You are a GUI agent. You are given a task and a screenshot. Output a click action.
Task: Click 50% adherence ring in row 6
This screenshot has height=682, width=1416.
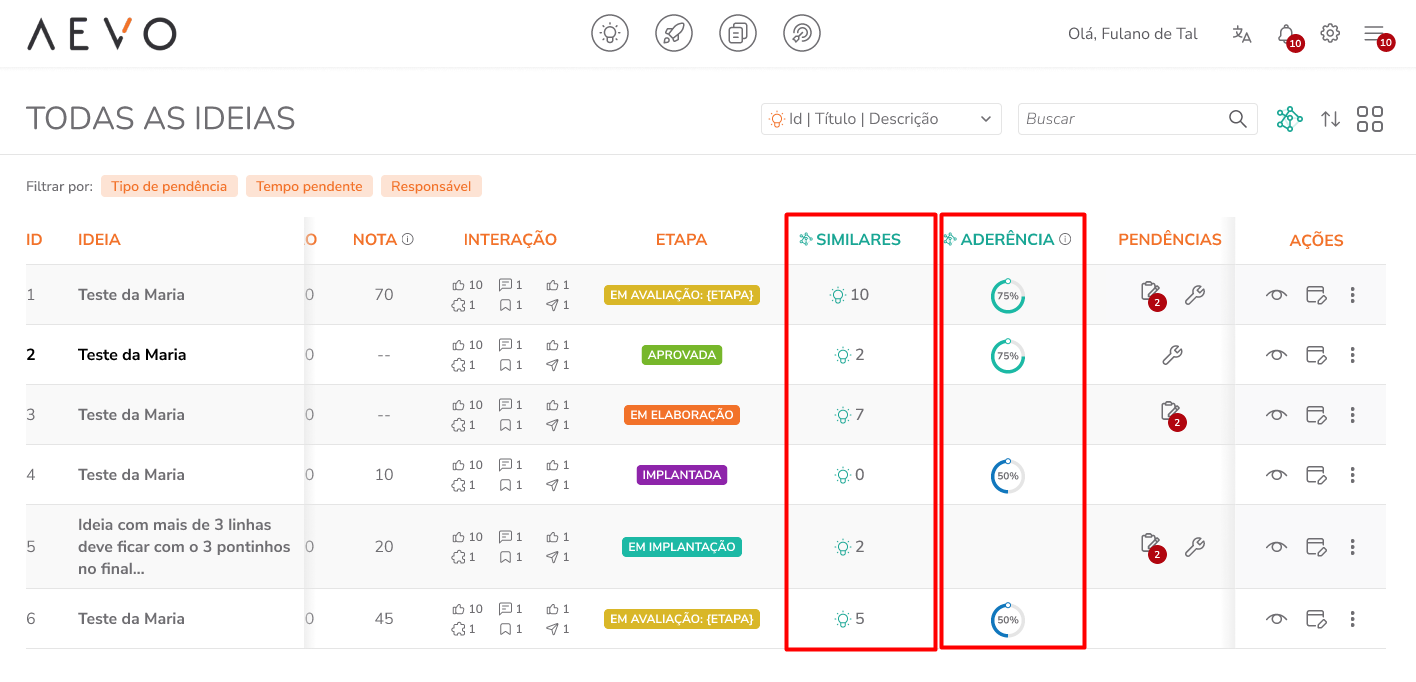[x=1008, y=620]
